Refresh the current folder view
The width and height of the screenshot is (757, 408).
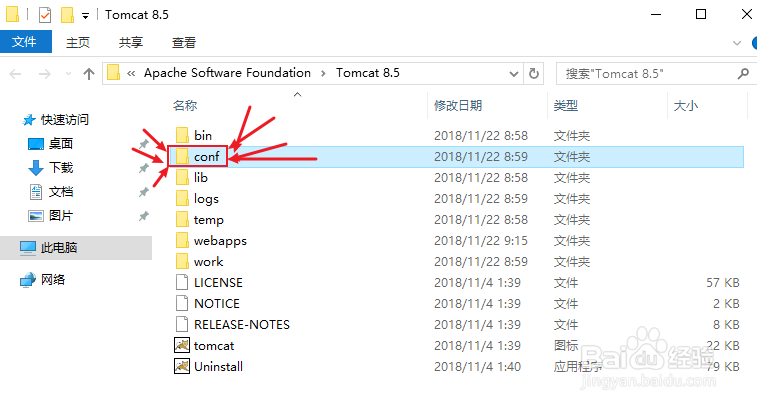pyautogui.click(x=534, y=74)
